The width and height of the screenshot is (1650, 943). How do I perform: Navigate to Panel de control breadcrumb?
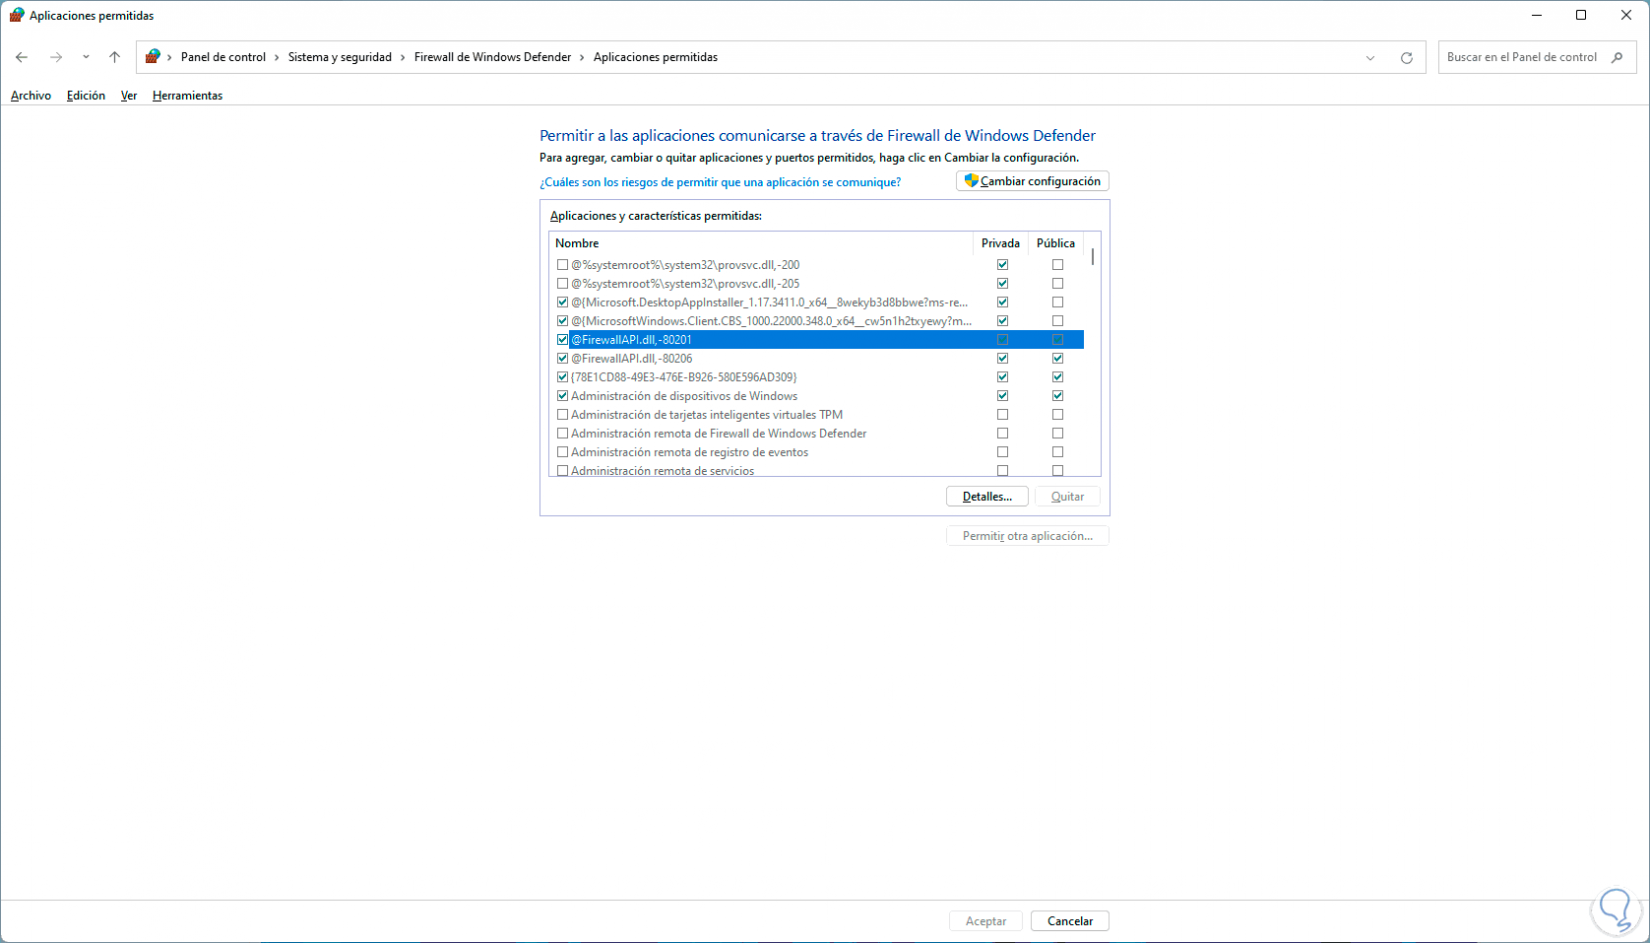(x=223, y=57)
